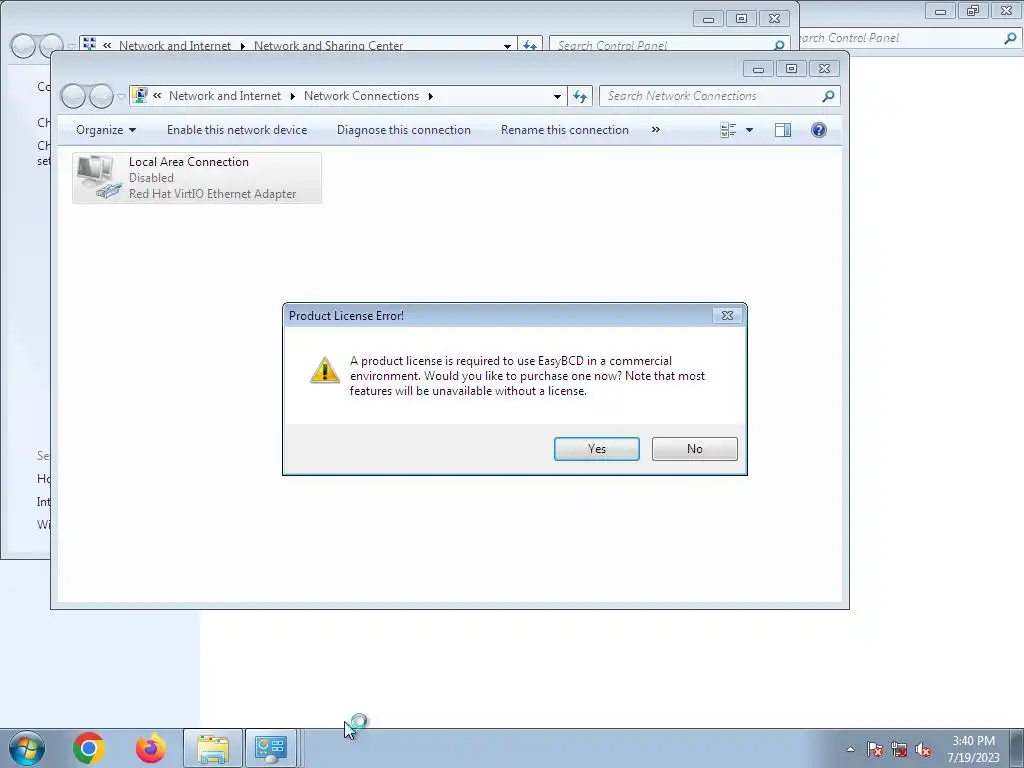The height and width of the screenshot is (768, 1024).
Task: Click the Change your view icon
Action: click(728, 130)
